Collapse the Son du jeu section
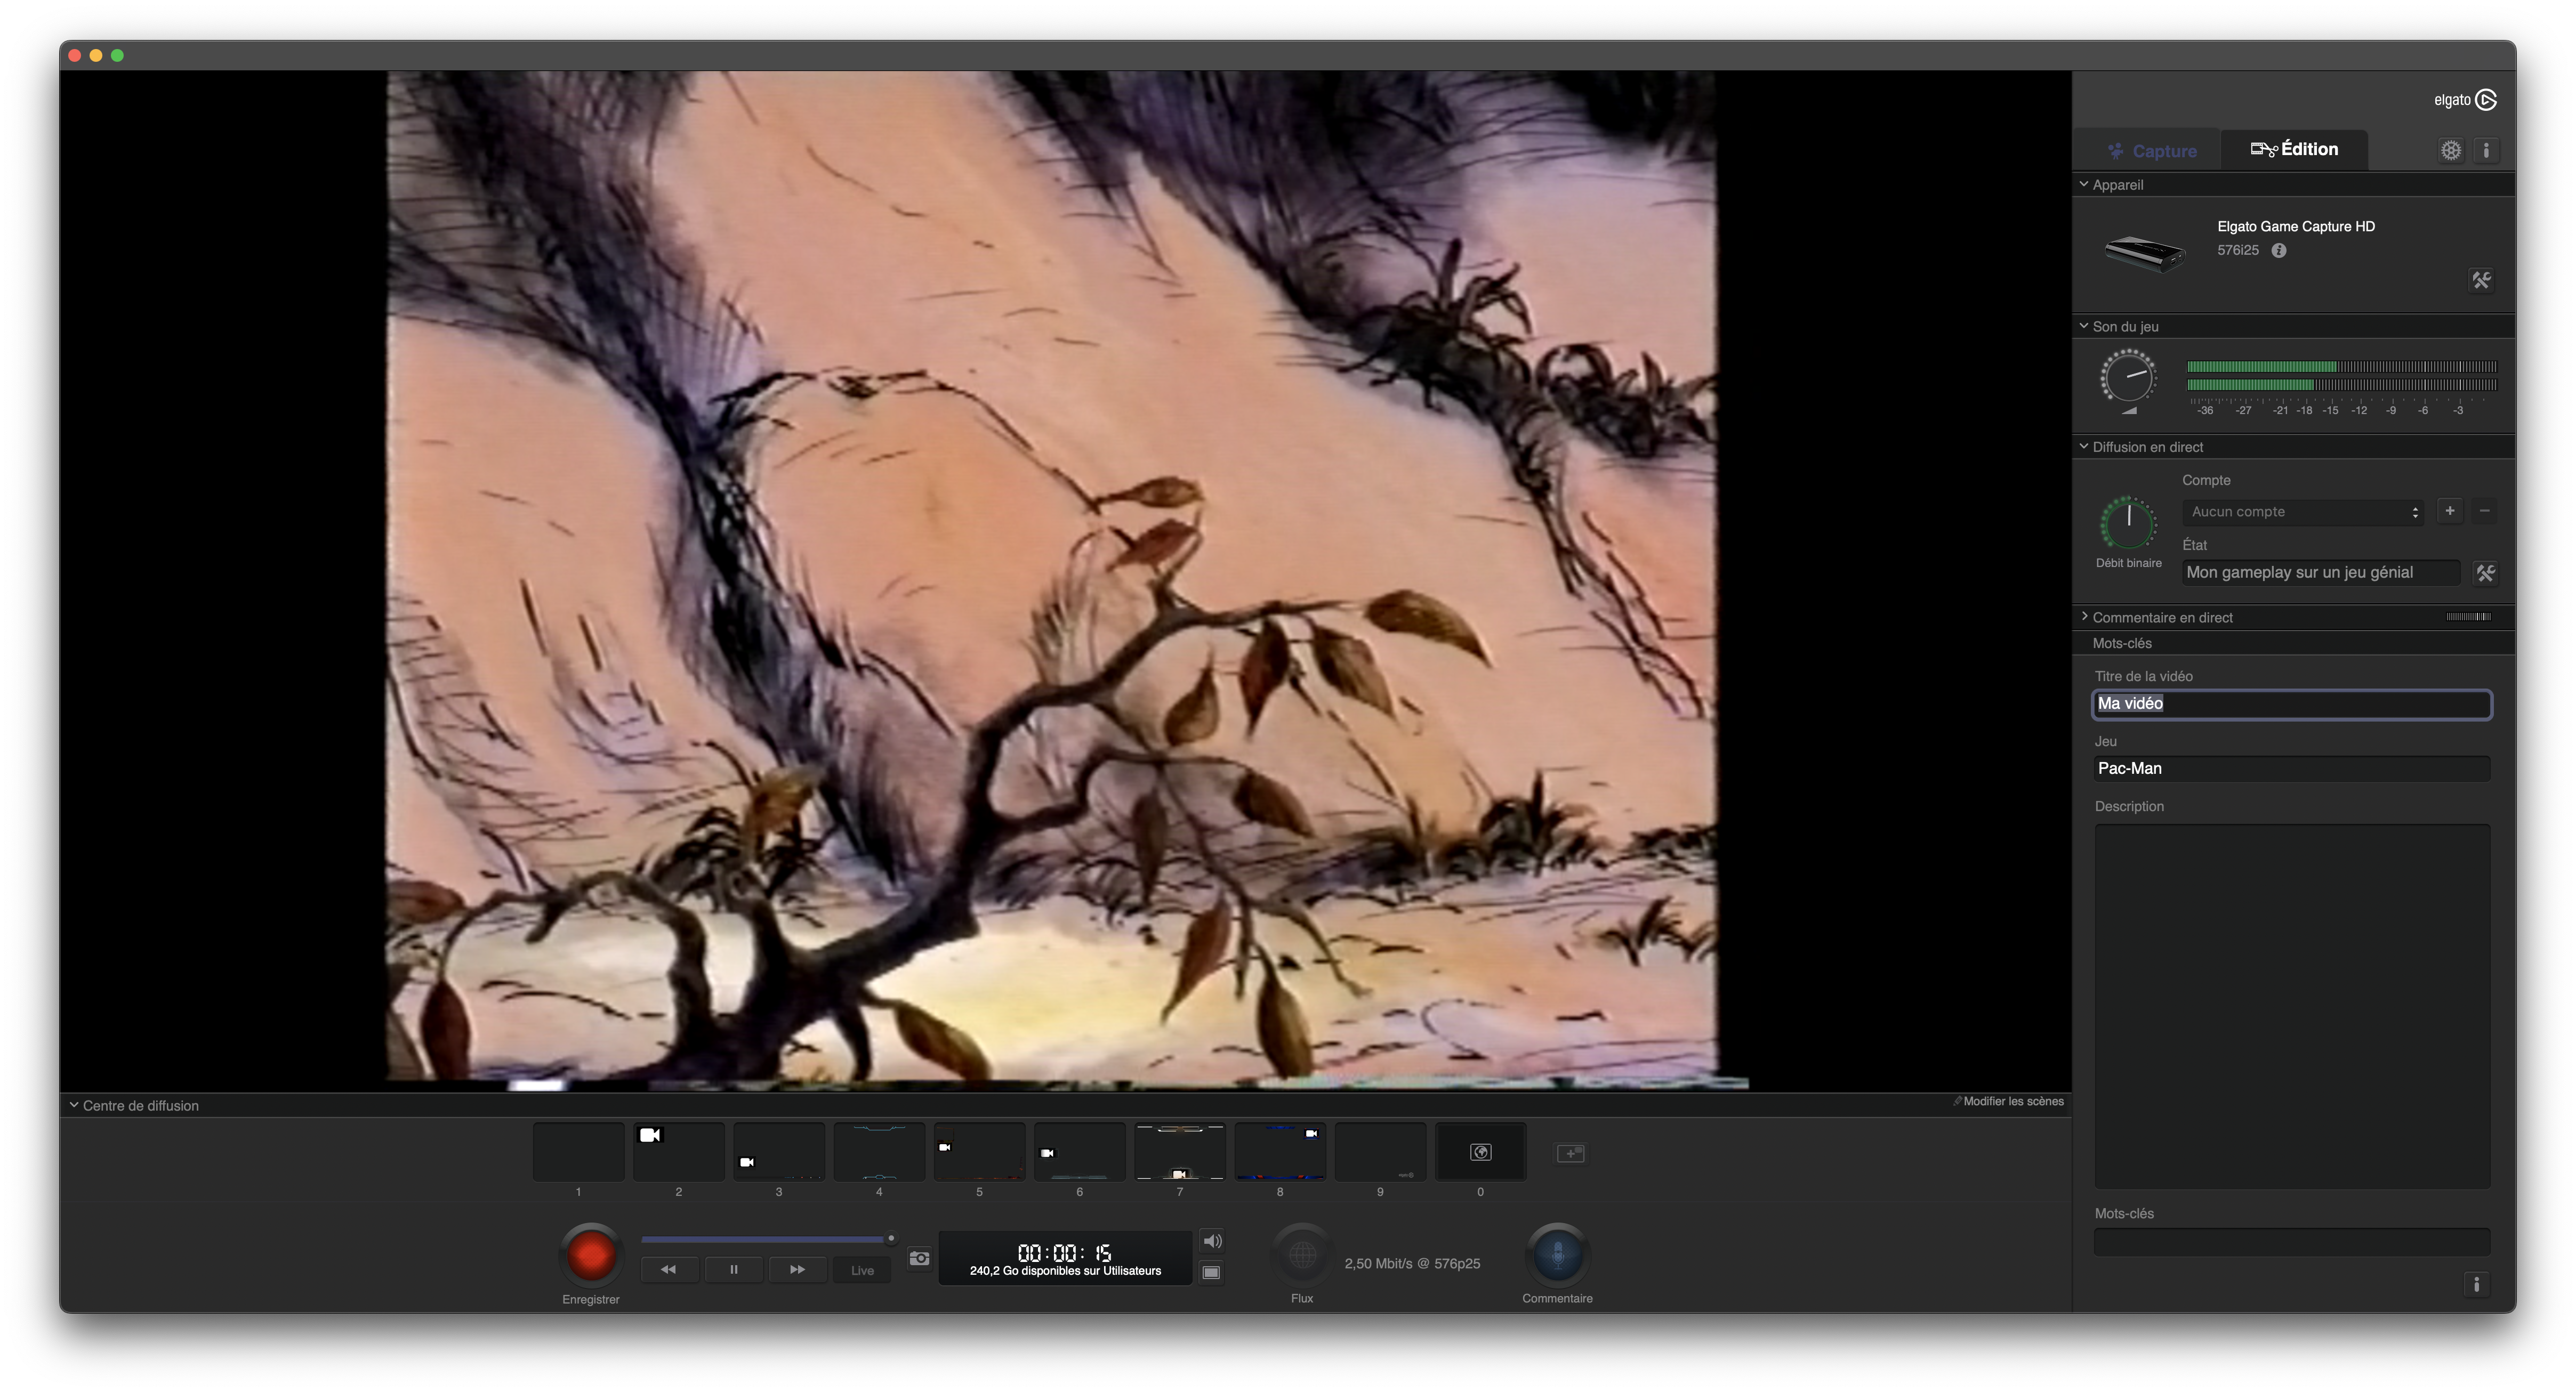This screenshot has width=2576, height=1392. (x=2084, y=326)
